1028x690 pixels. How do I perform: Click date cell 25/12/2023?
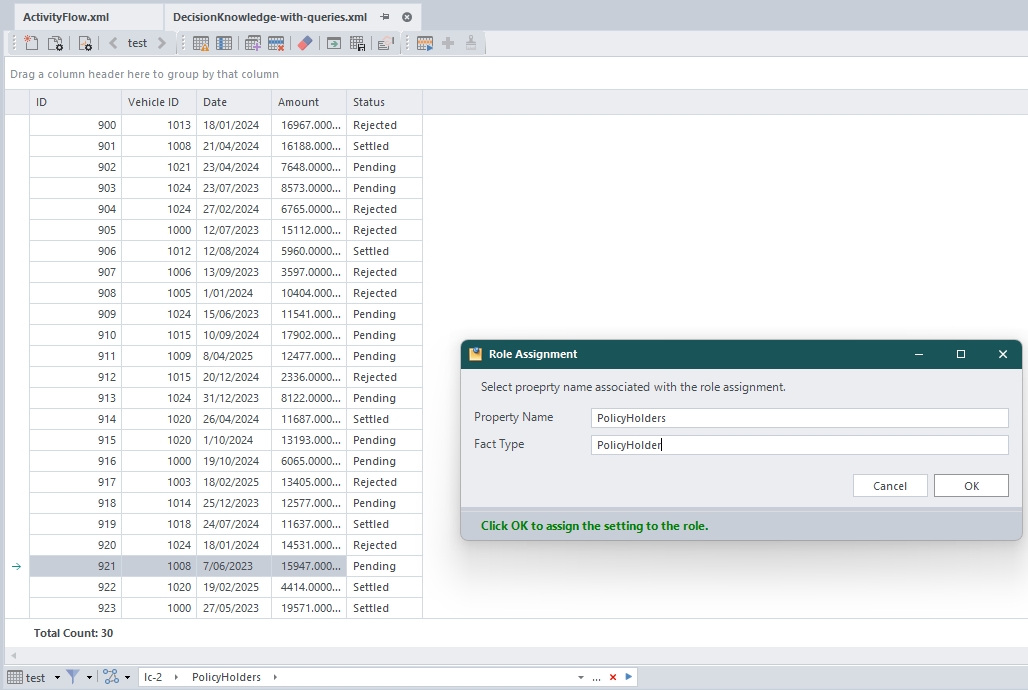(x=234, y=503)
